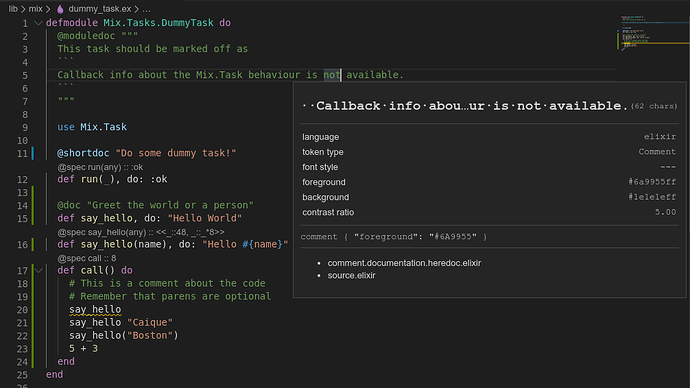Click the 'font style' row label

pos(320,167)
